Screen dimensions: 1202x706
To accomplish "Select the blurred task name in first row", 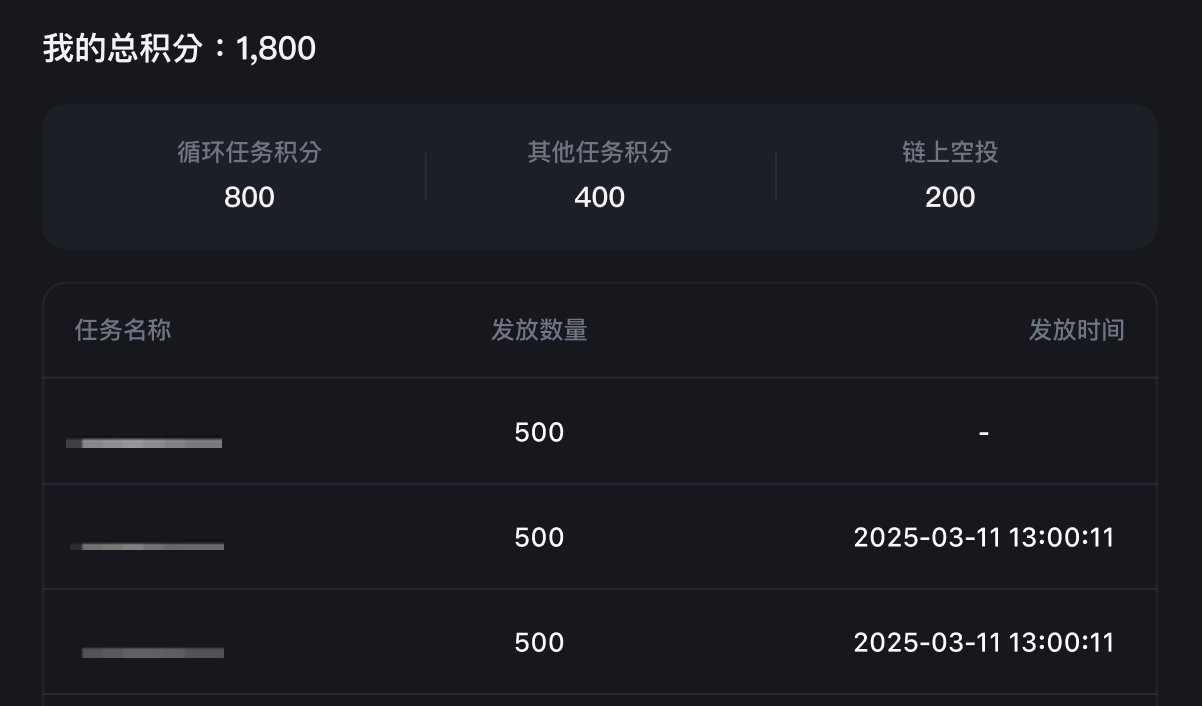I will (x=145, y=442).
